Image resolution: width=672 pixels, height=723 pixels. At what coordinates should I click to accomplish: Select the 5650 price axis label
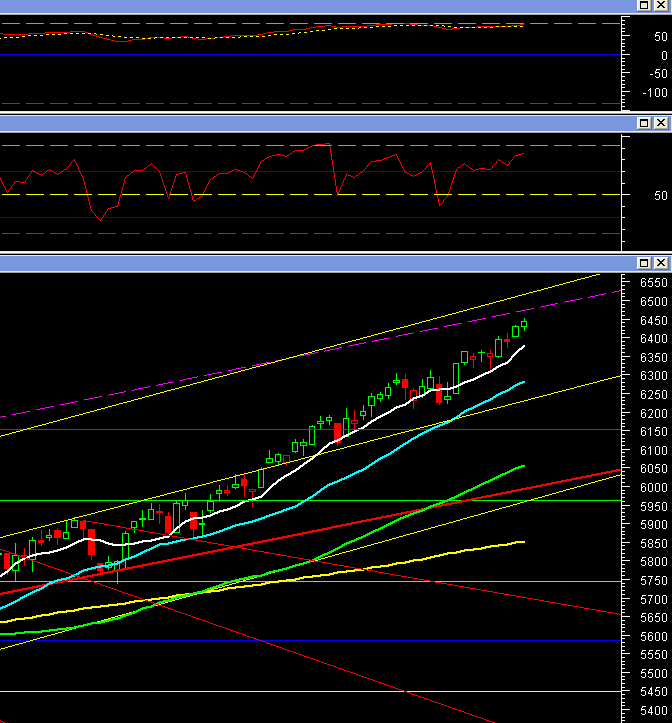point(654,618)
